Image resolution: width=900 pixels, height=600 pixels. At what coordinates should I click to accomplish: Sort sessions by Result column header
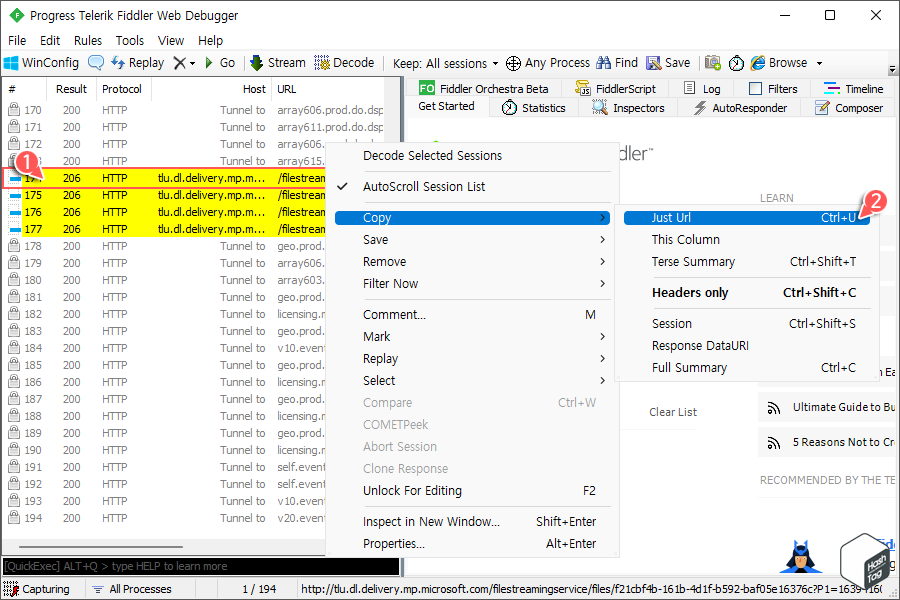[71, 89]
